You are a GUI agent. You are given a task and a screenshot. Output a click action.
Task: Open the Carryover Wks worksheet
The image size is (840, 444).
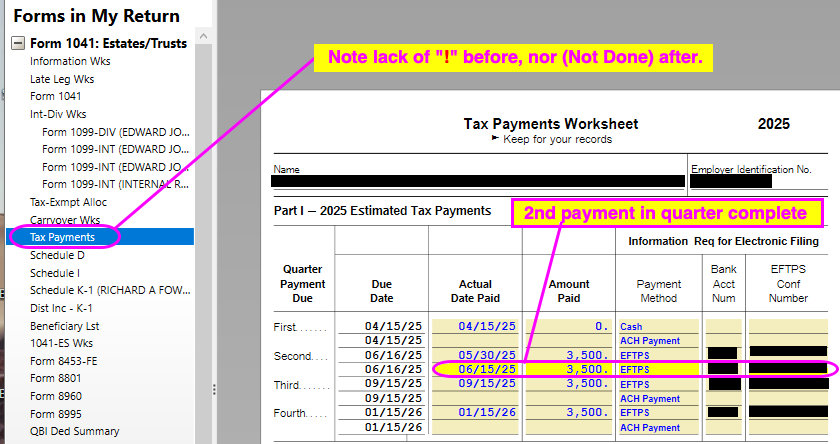coord(65,219)
